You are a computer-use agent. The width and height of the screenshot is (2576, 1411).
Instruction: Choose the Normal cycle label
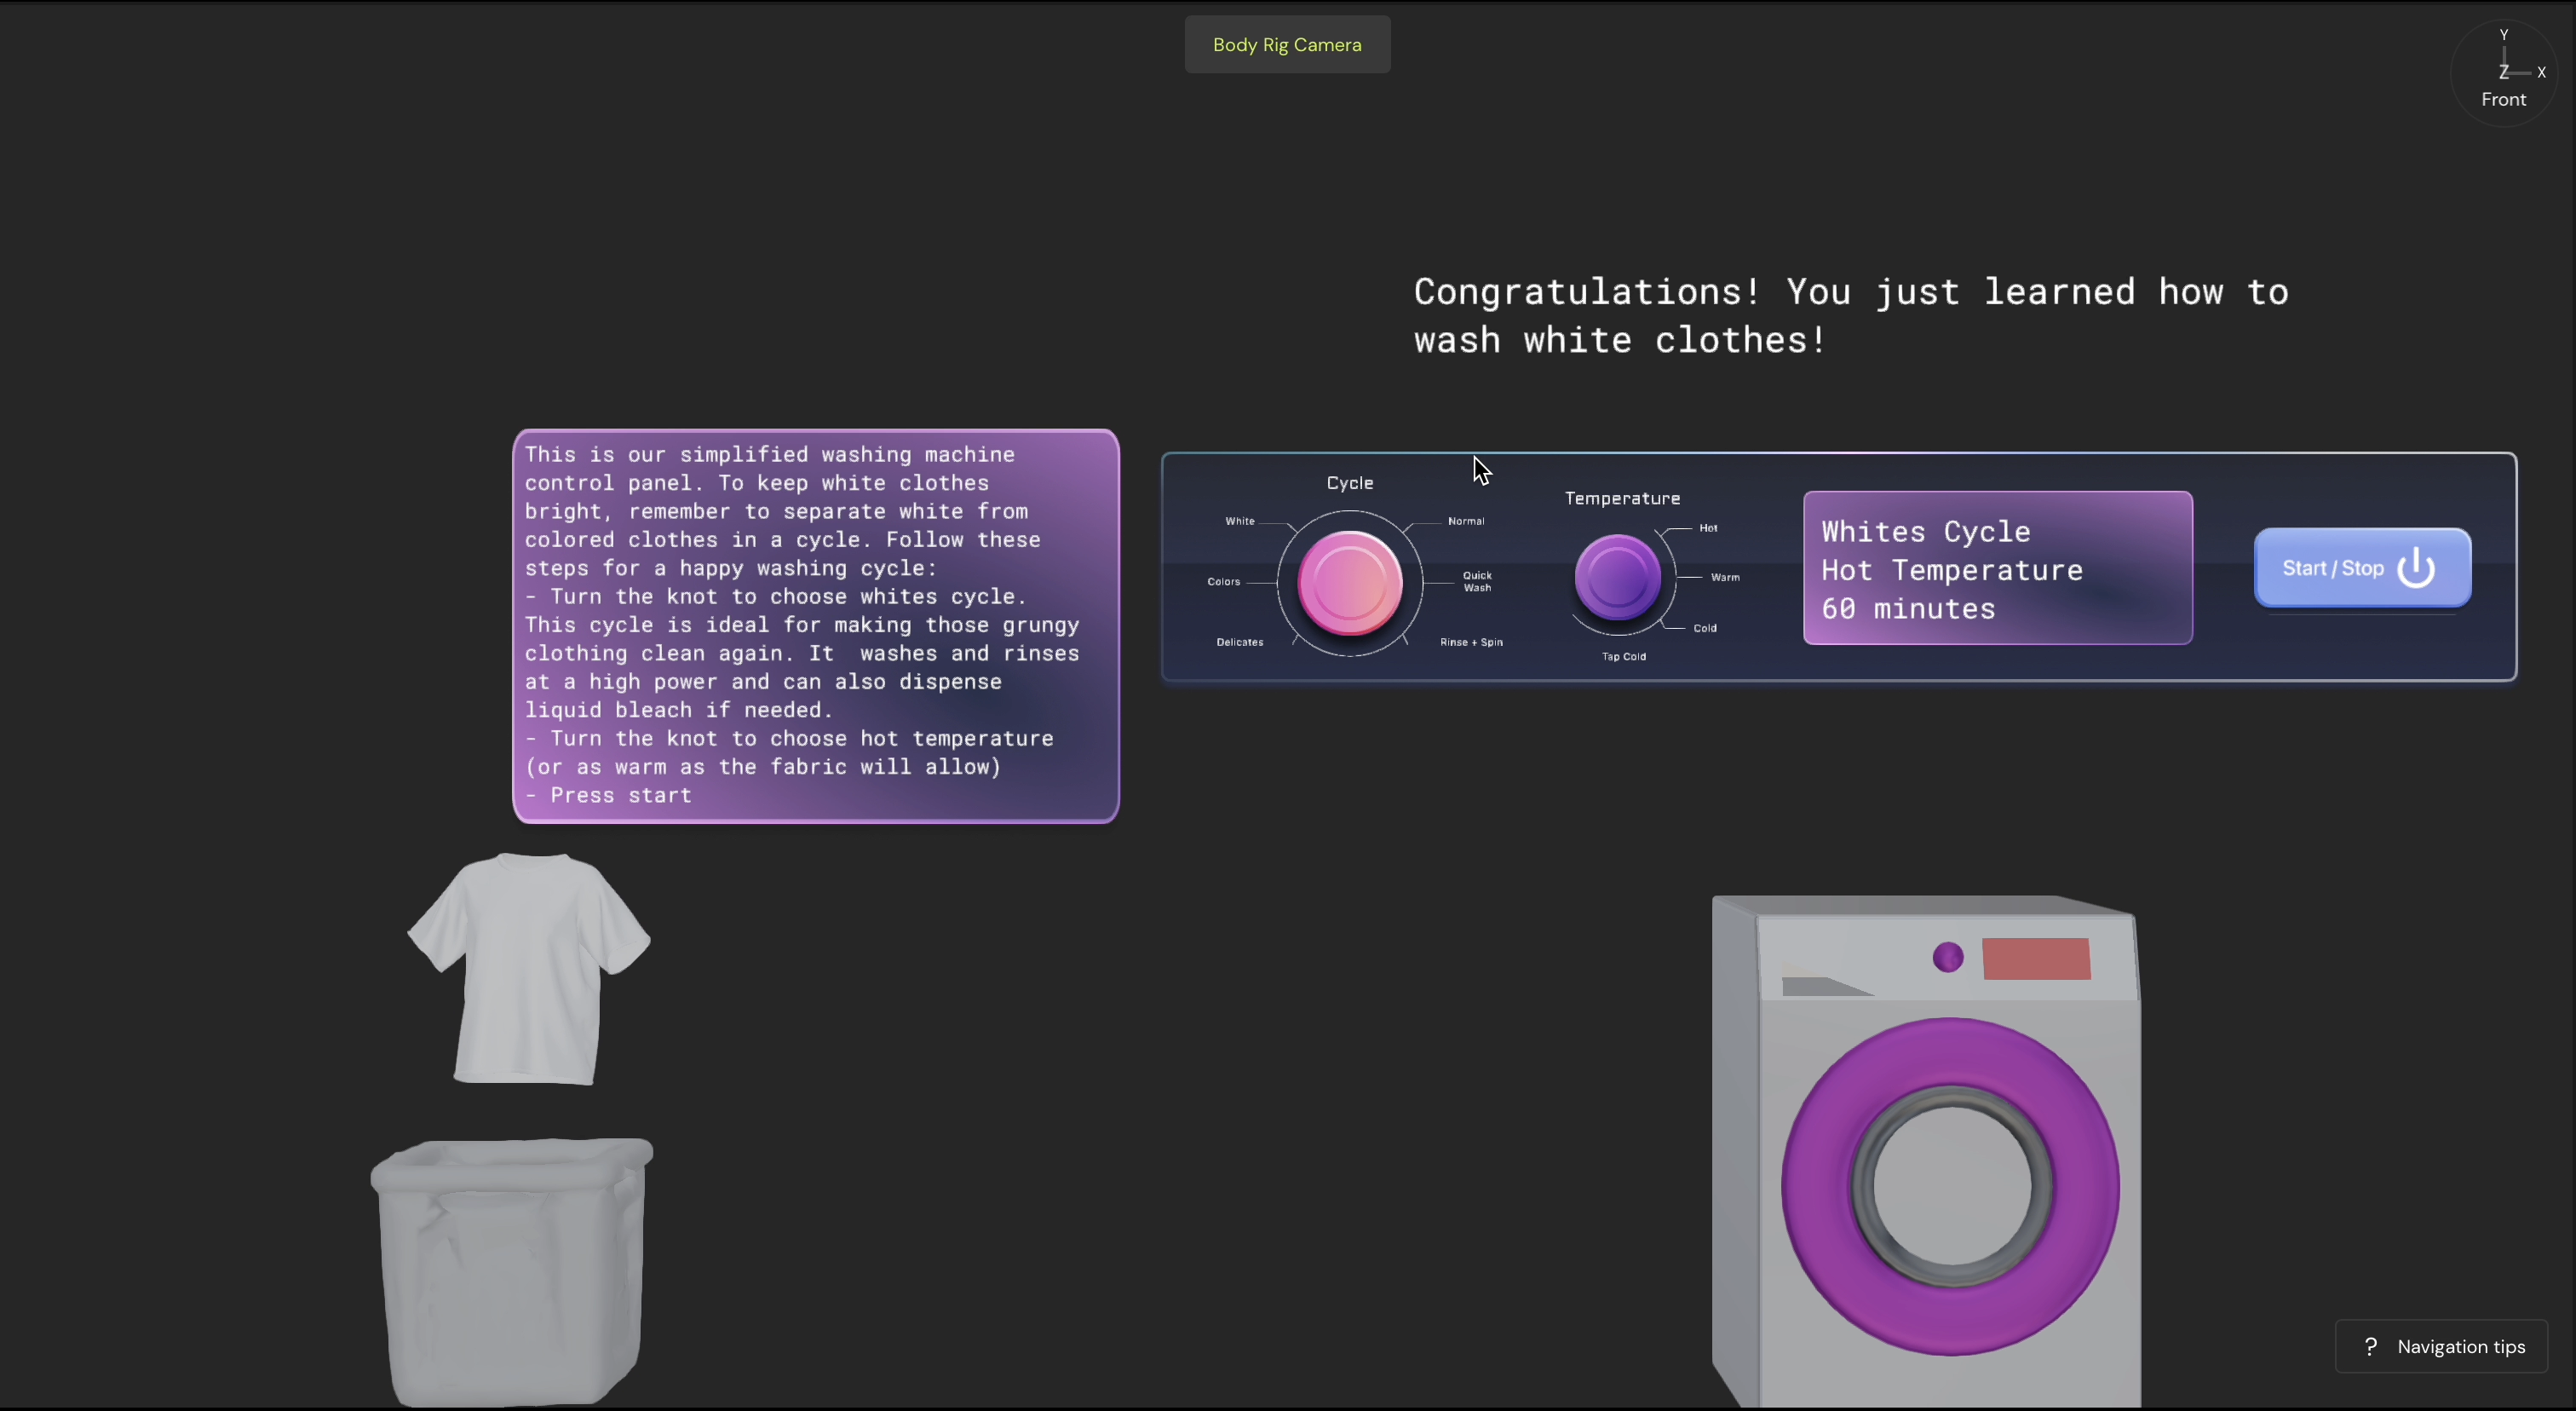(x=1466, y=521)
